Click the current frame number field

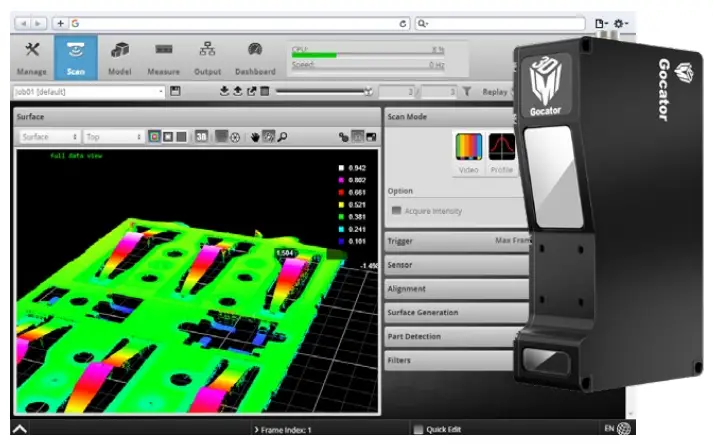(397, 92)
